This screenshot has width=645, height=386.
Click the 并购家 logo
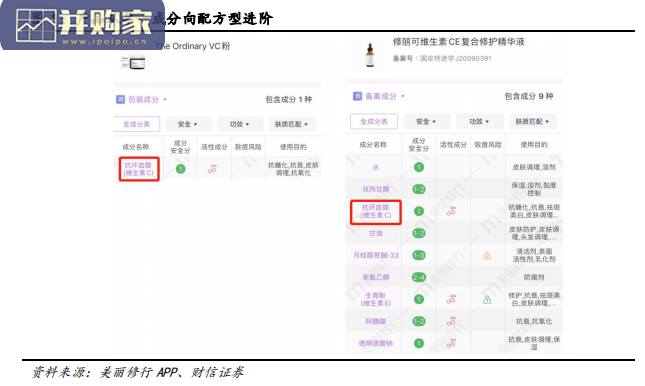[x=82, y=25]
